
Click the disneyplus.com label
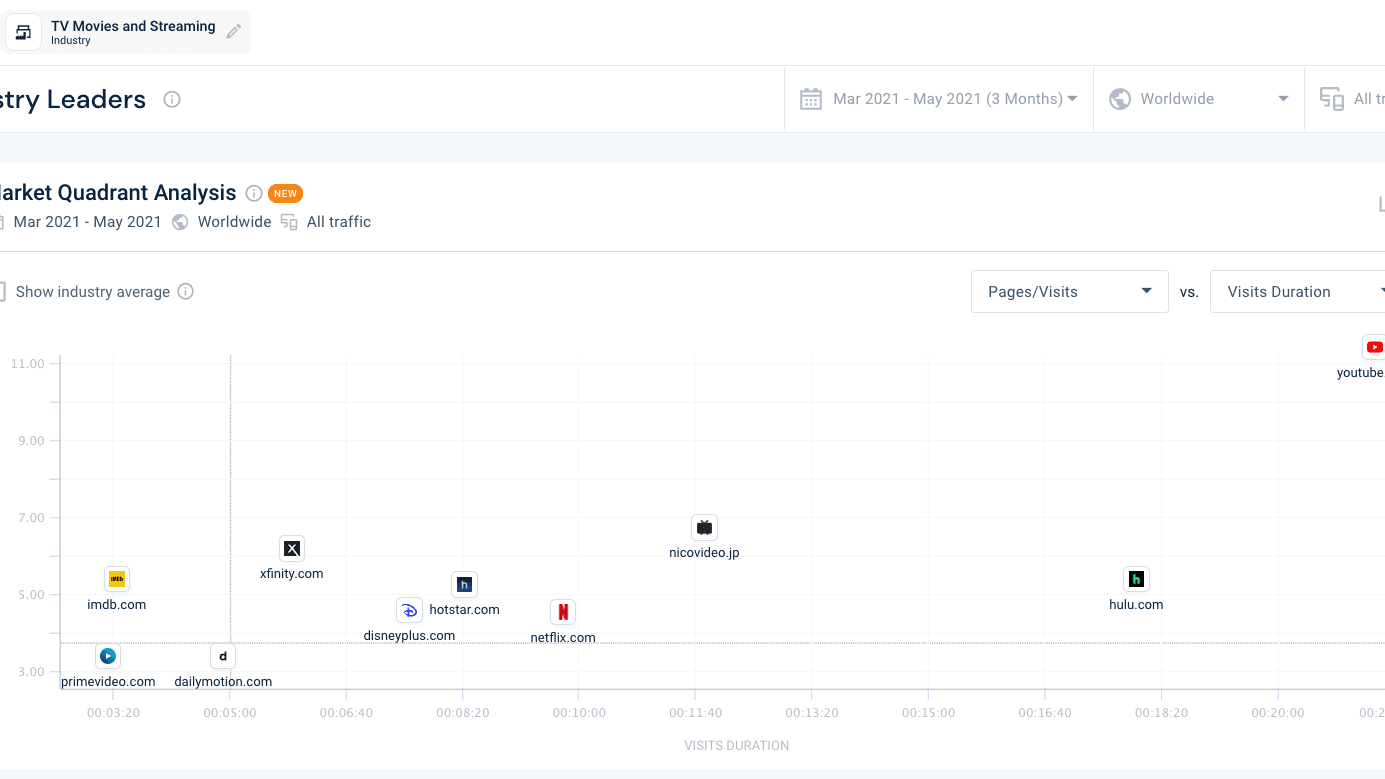pyautogui.click(x=409, y=636)
